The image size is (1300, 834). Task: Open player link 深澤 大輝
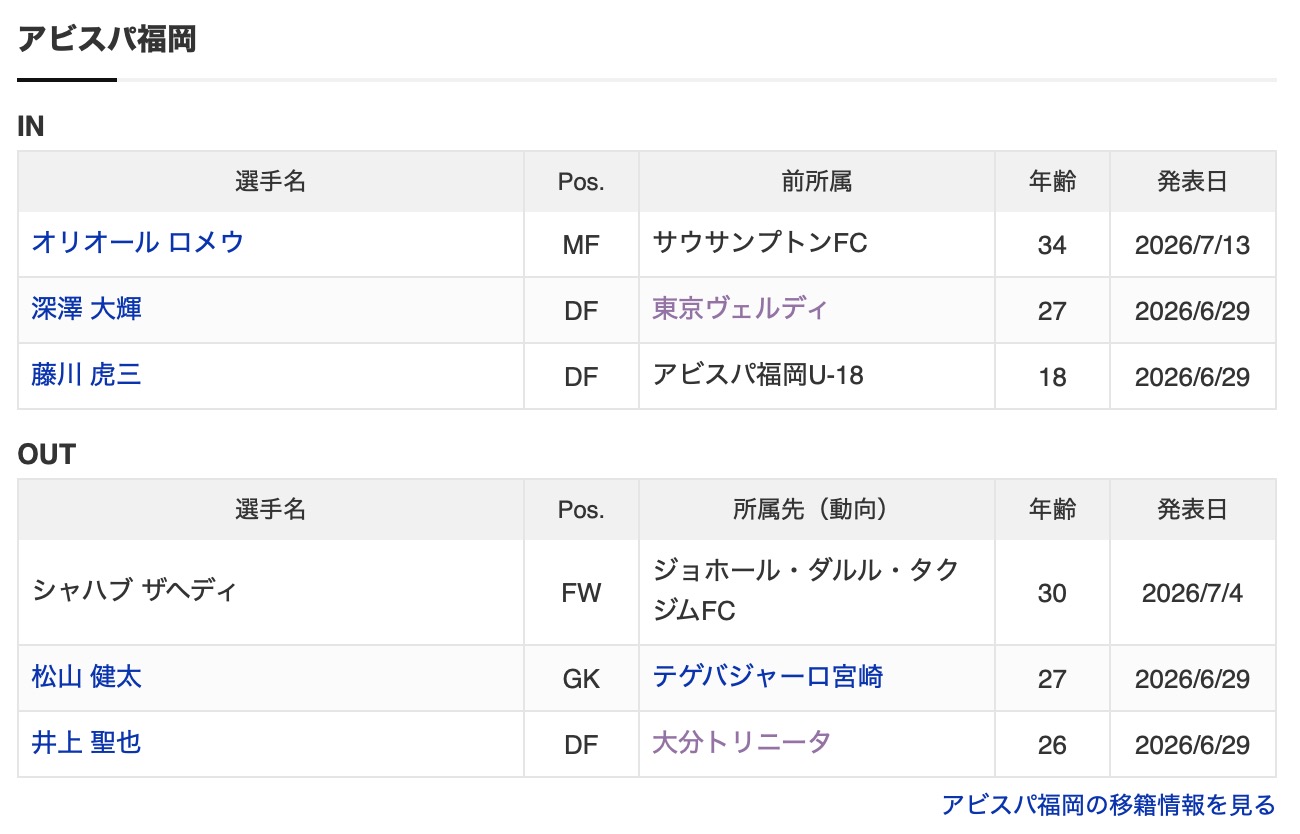87,309
